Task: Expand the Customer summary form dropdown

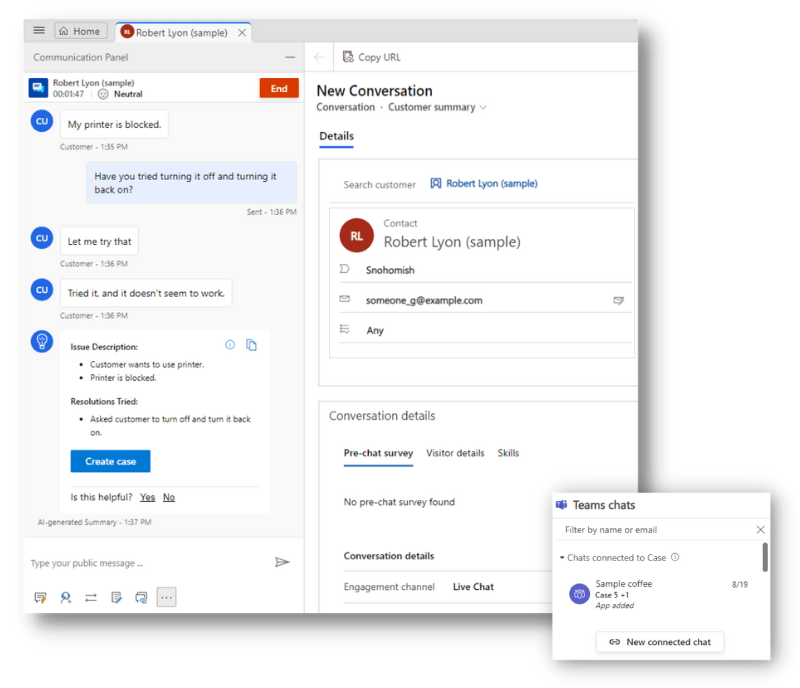Action: pyautogui.click(x=484, y=107)
